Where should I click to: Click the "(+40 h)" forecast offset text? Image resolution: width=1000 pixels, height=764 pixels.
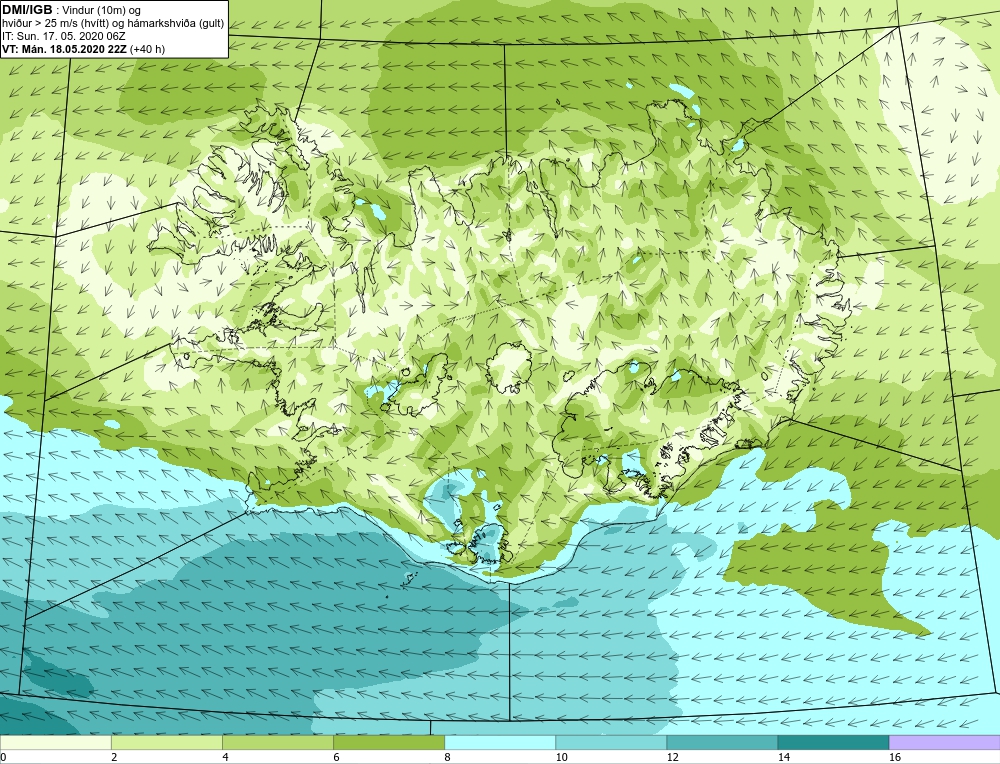(x=147, y=49)
